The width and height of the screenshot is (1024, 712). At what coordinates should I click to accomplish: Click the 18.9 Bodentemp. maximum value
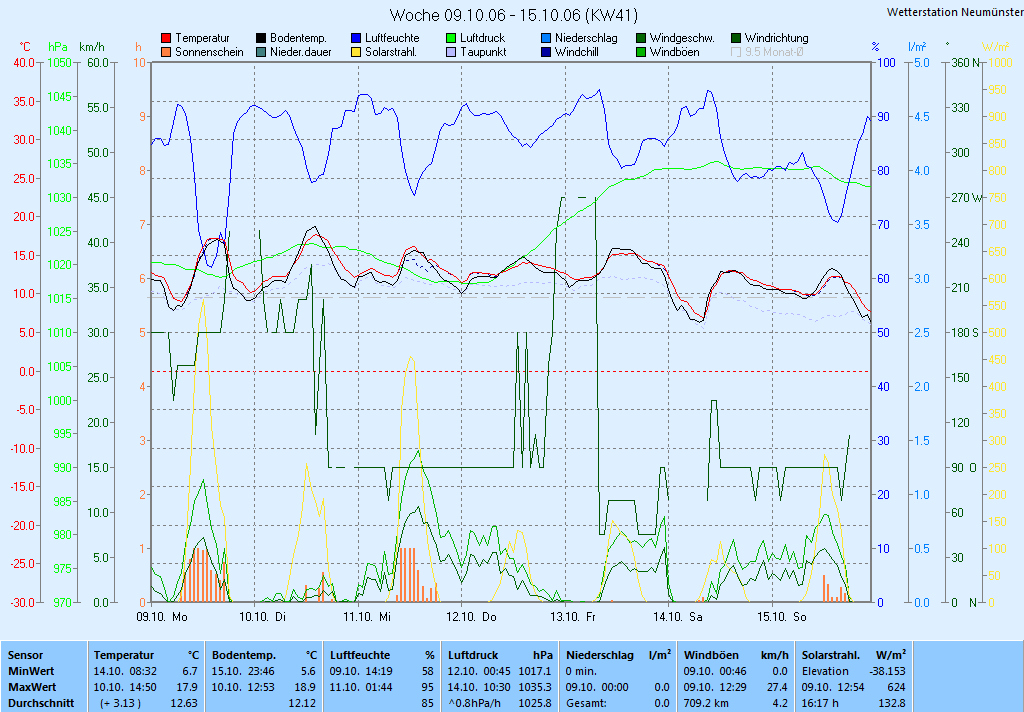point(306,688)
